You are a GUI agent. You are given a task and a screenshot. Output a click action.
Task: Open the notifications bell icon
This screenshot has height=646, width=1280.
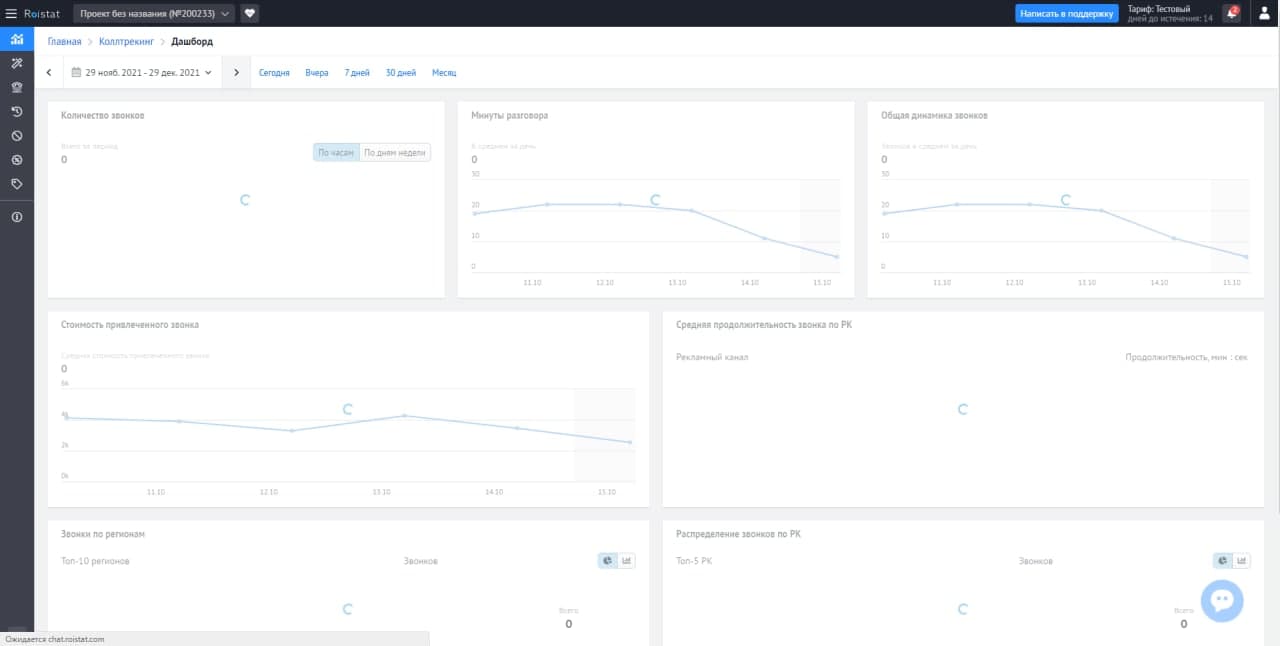click(x=1232, y=14)
